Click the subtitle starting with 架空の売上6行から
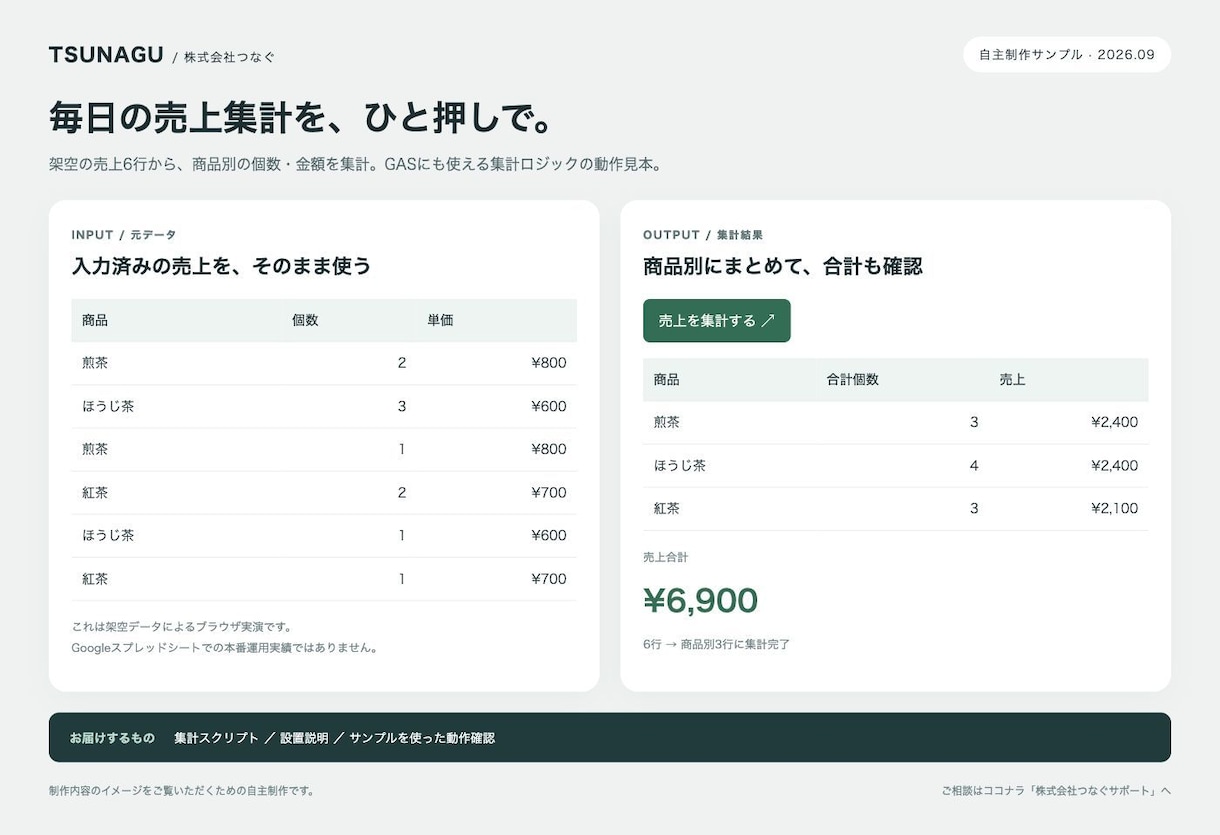This screenshot has width=1220, height=835. [x=355, y=164]
